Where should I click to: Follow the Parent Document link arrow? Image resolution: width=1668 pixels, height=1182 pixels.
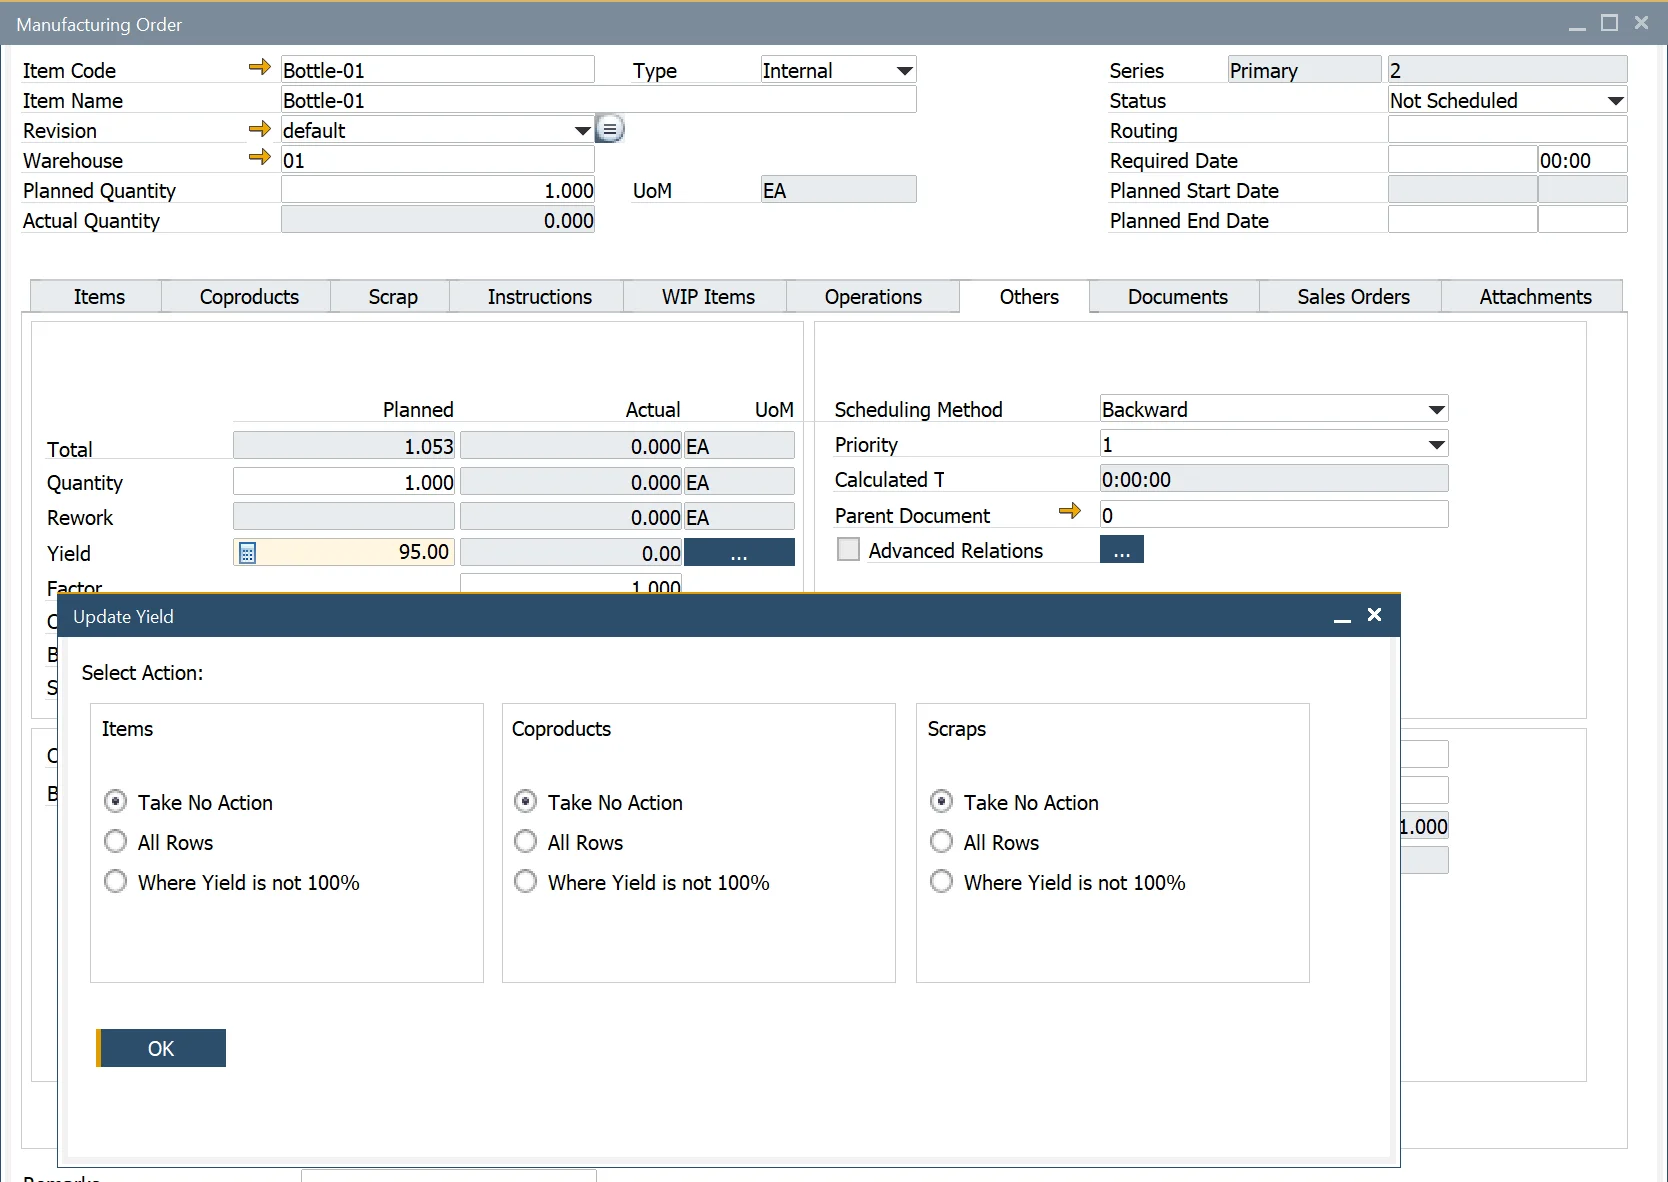tap(1069, 512)
